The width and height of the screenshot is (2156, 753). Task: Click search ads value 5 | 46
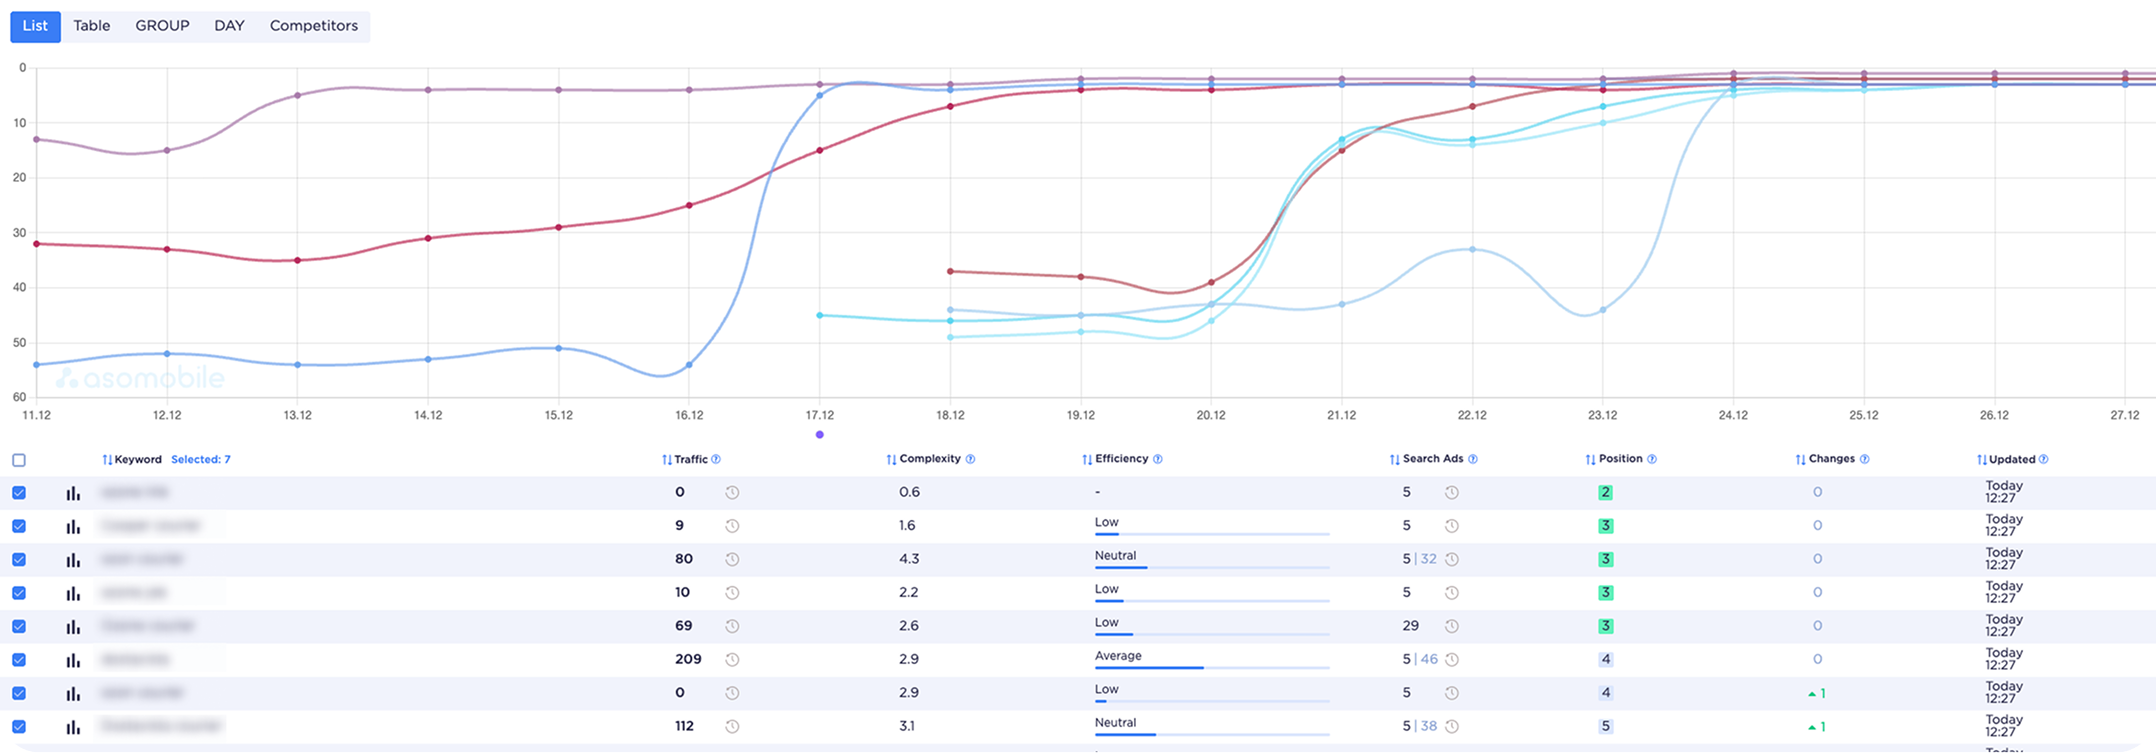click(x=1420, y=660)
